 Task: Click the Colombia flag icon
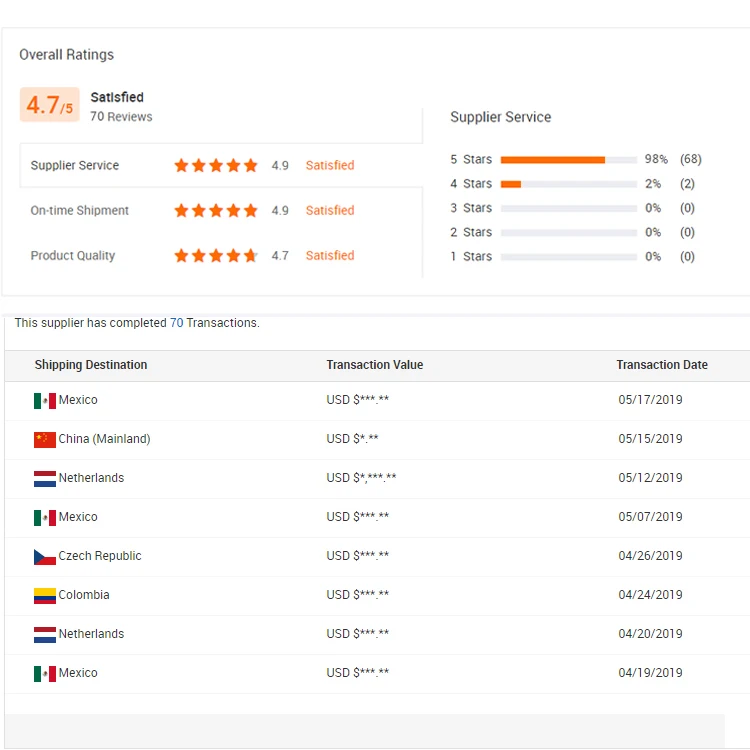(x=44, y=595)
